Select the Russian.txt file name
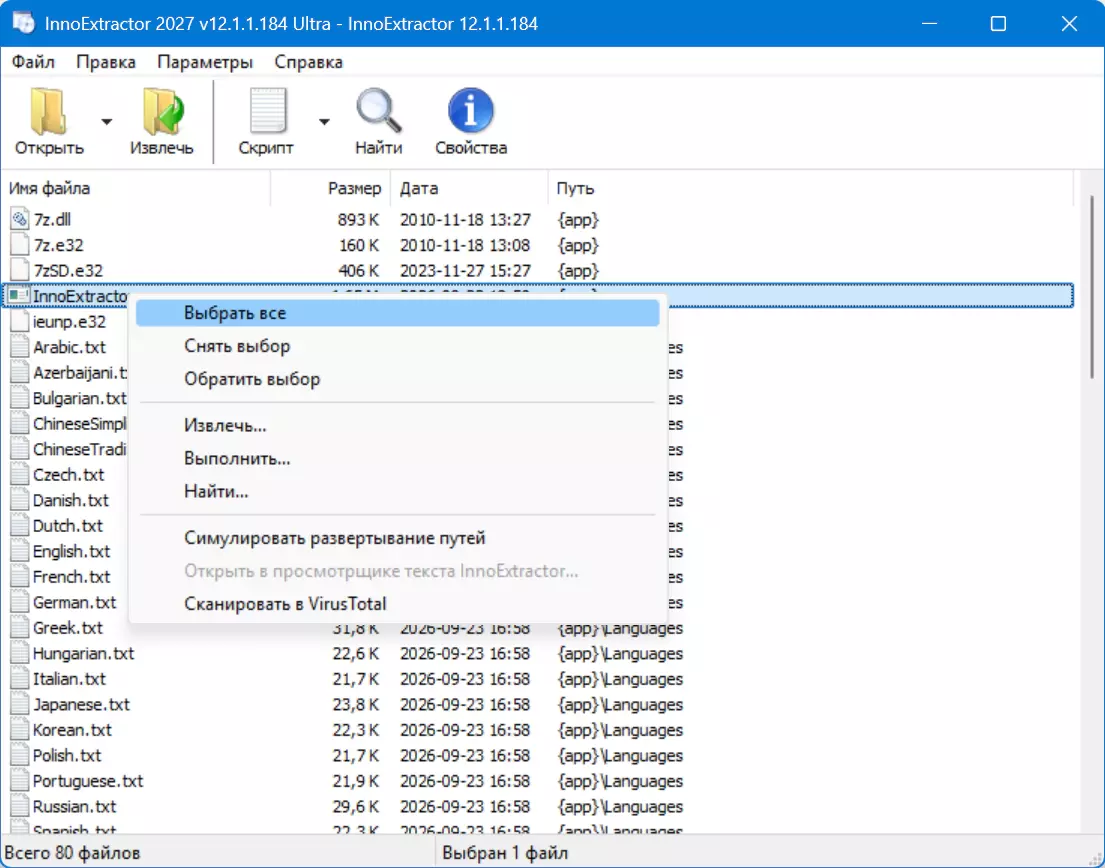This screenshot has height=868, width=1105. click(x=74, y=807)
